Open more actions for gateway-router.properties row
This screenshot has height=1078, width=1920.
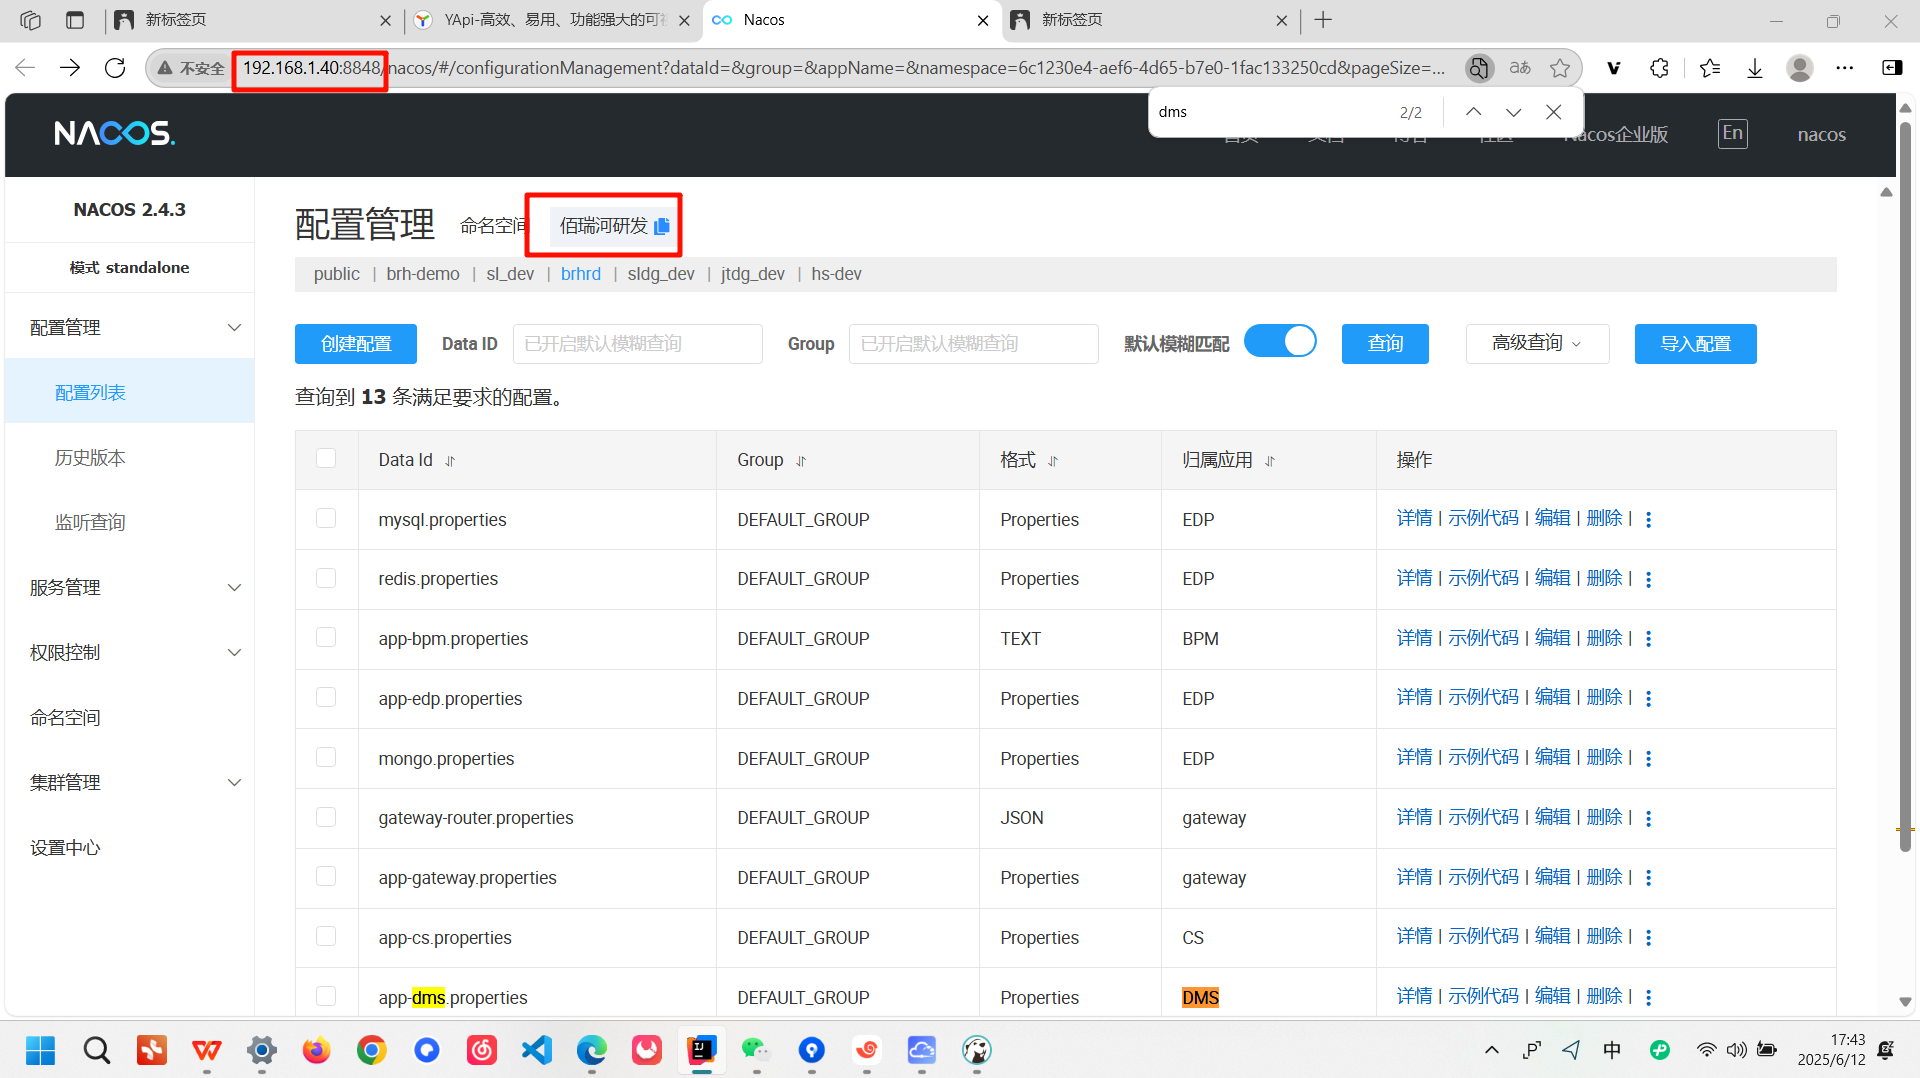(1648, 818)
